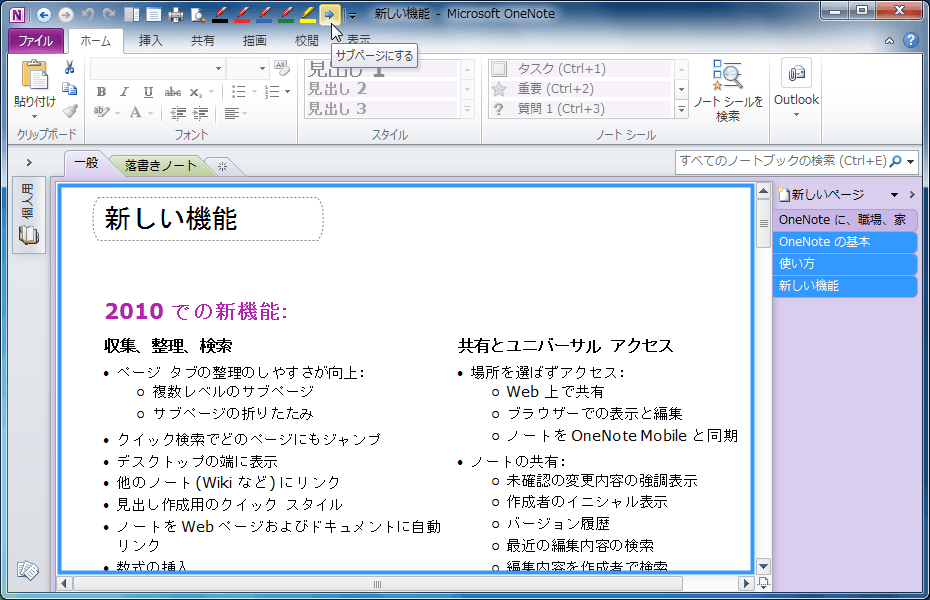930x600 pixels.
Task: Open the search scope dropdown arrow
Action: (910, 161)
